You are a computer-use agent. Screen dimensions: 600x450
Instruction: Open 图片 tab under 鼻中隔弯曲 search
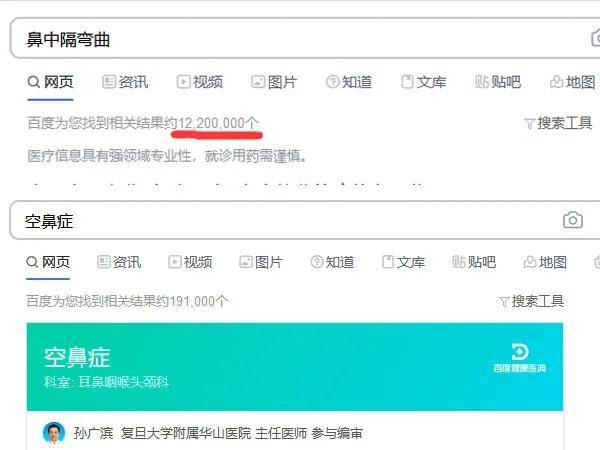pos(274,82)
